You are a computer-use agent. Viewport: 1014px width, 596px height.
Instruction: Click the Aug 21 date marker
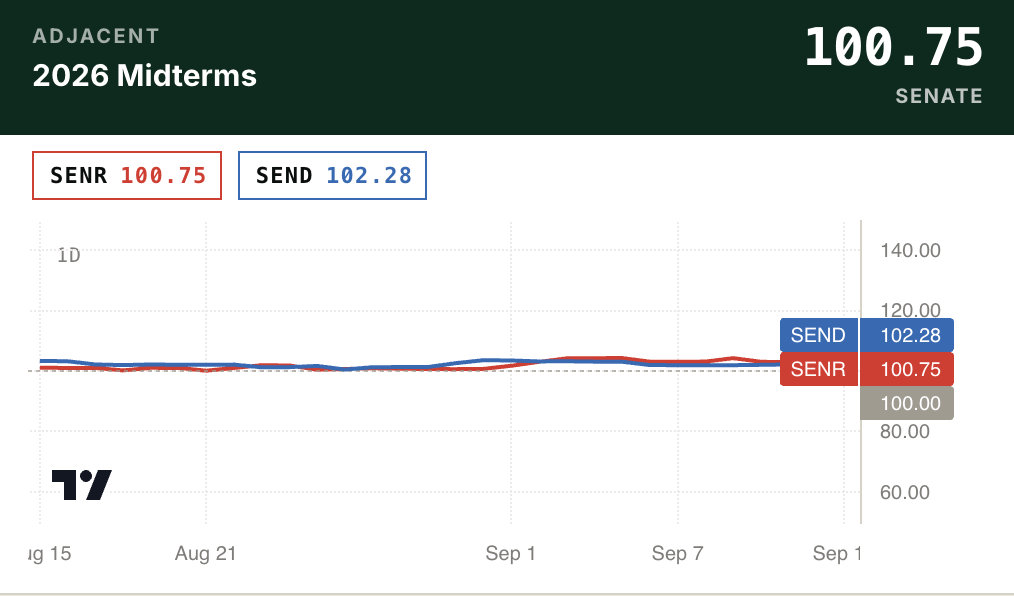[x=206, y=553]
